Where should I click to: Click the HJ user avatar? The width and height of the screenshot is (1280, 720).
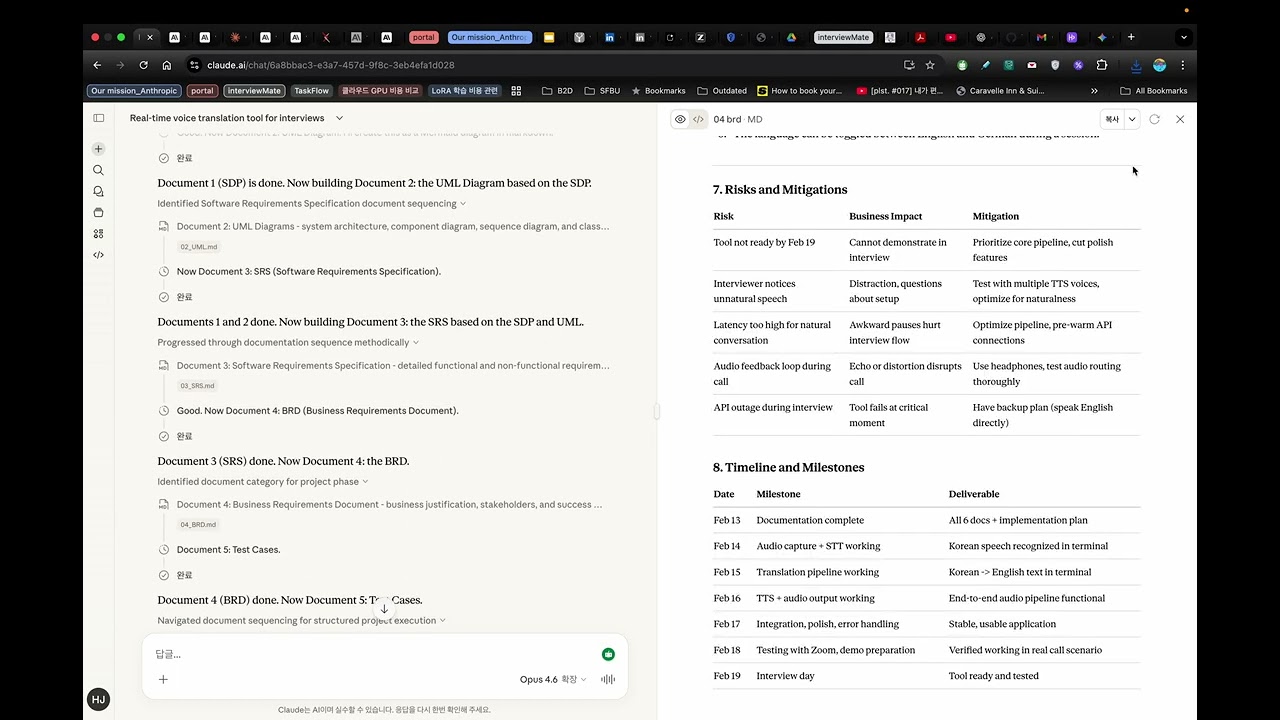point(98,699)
